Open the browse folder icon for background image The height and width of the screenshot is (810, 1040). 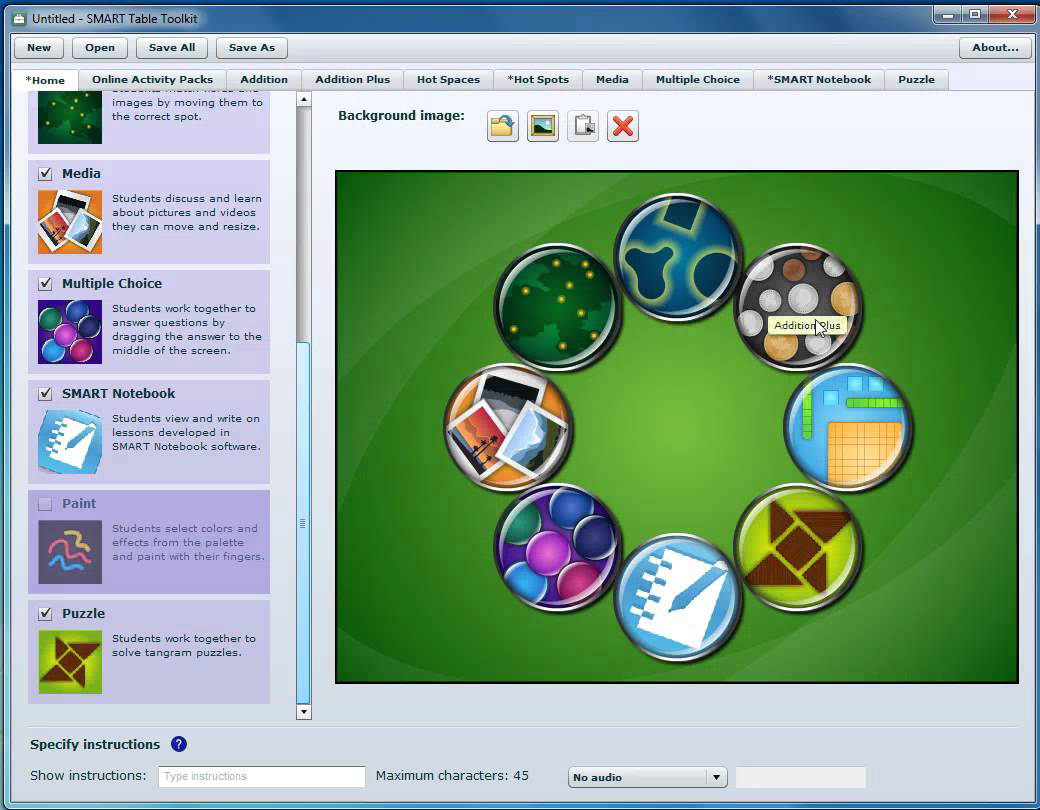click(x=503, y=126)
